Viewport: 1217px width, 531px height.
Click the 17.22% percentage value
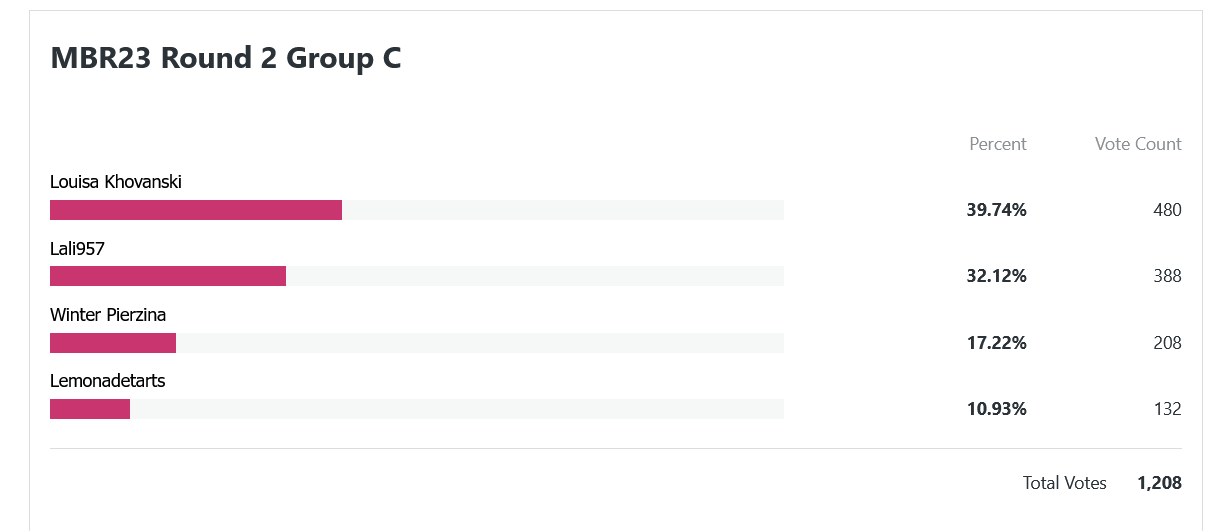coord(997,343)
